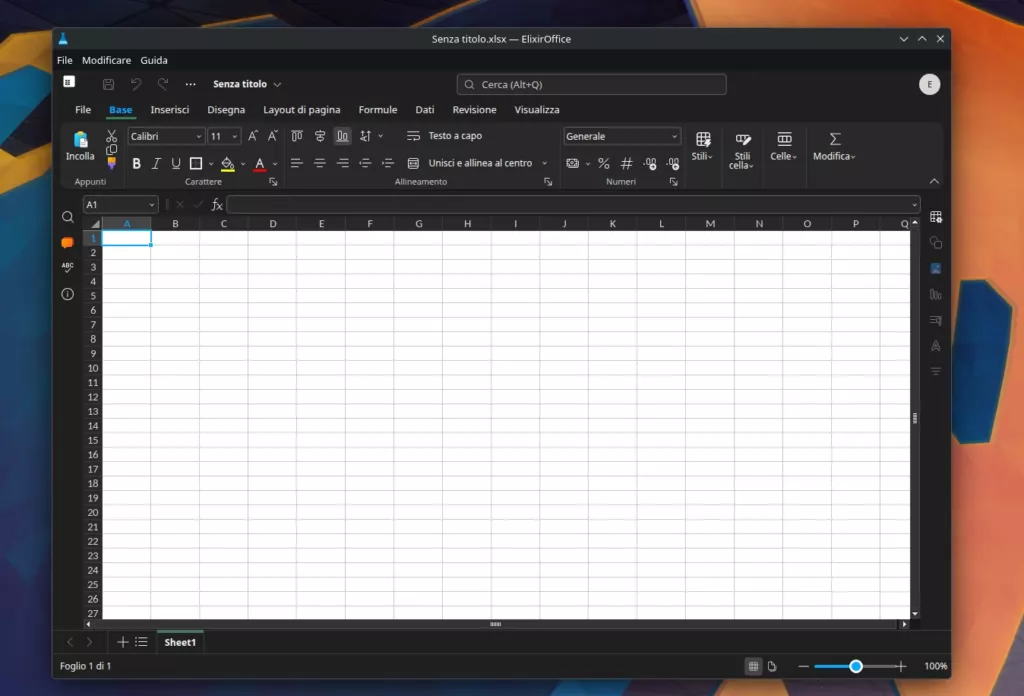Click the Incolla paste icon
Viewport: 1024px width, 696px height.
(x=80, y=139)
